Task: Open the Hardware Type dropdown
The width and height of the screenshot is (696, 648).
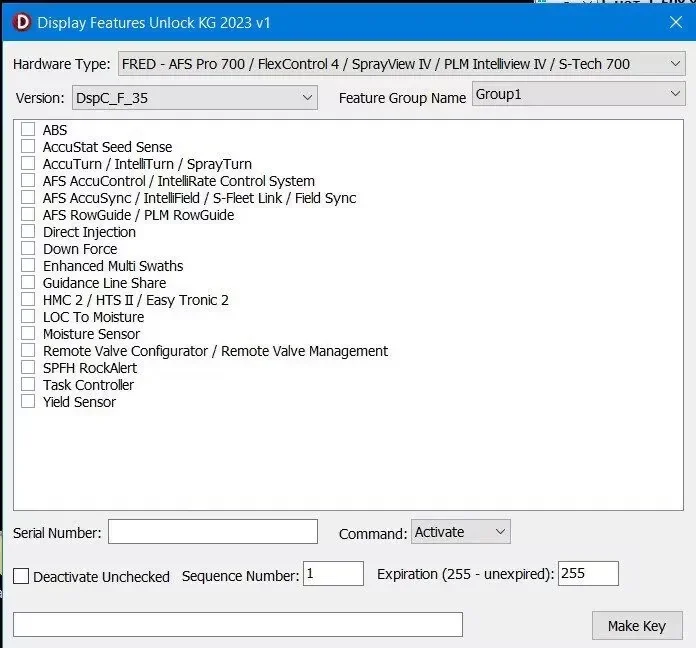Action: coord(402,64)
